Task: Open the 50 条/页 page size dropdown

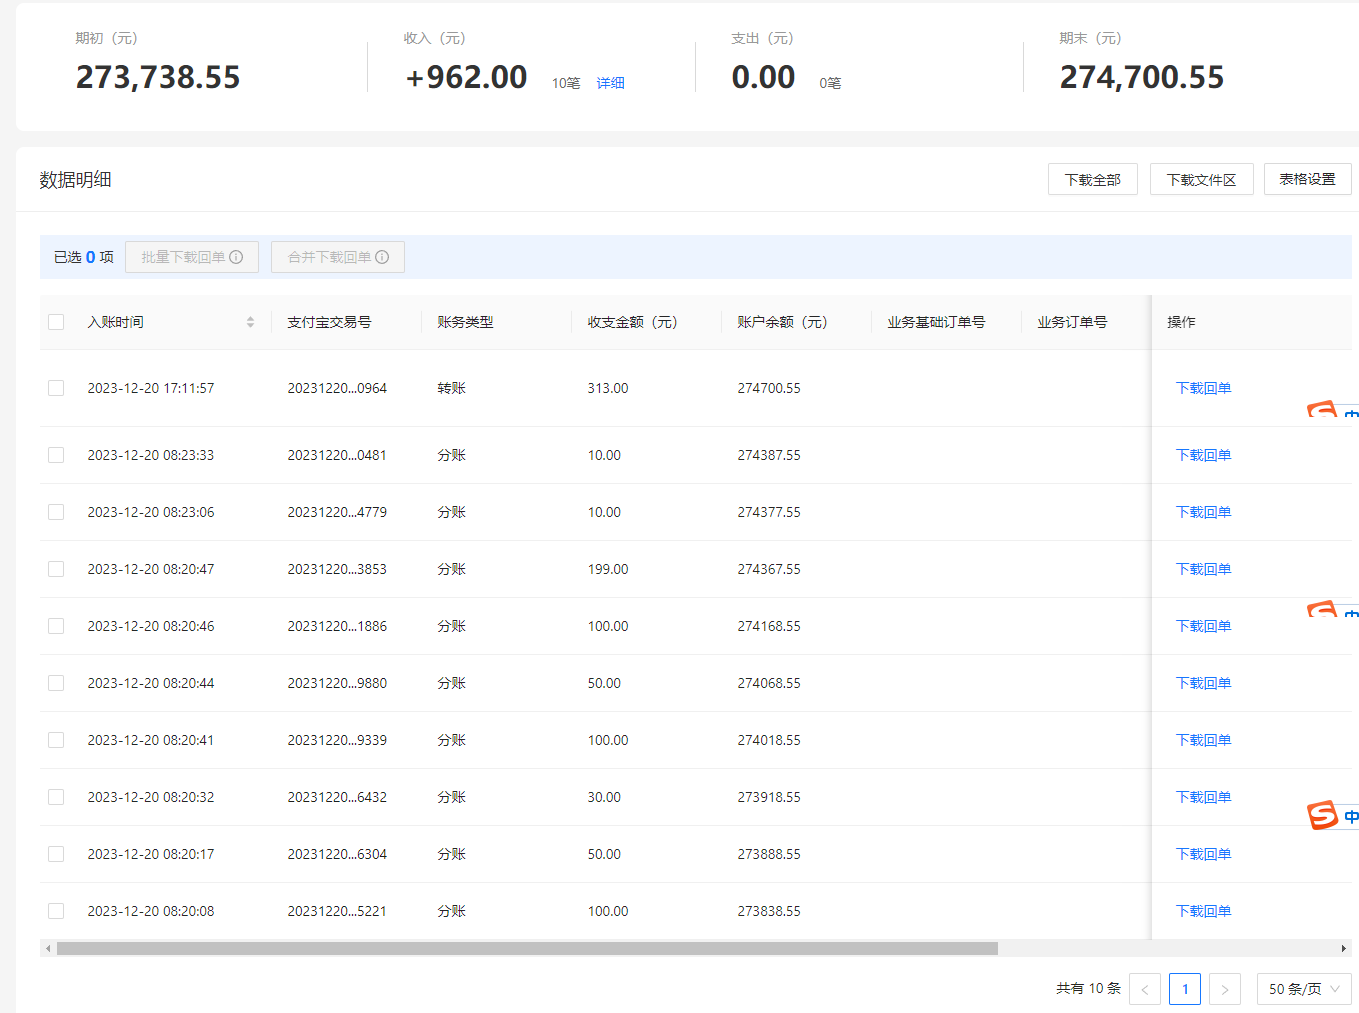Action: click(1304, 989)
